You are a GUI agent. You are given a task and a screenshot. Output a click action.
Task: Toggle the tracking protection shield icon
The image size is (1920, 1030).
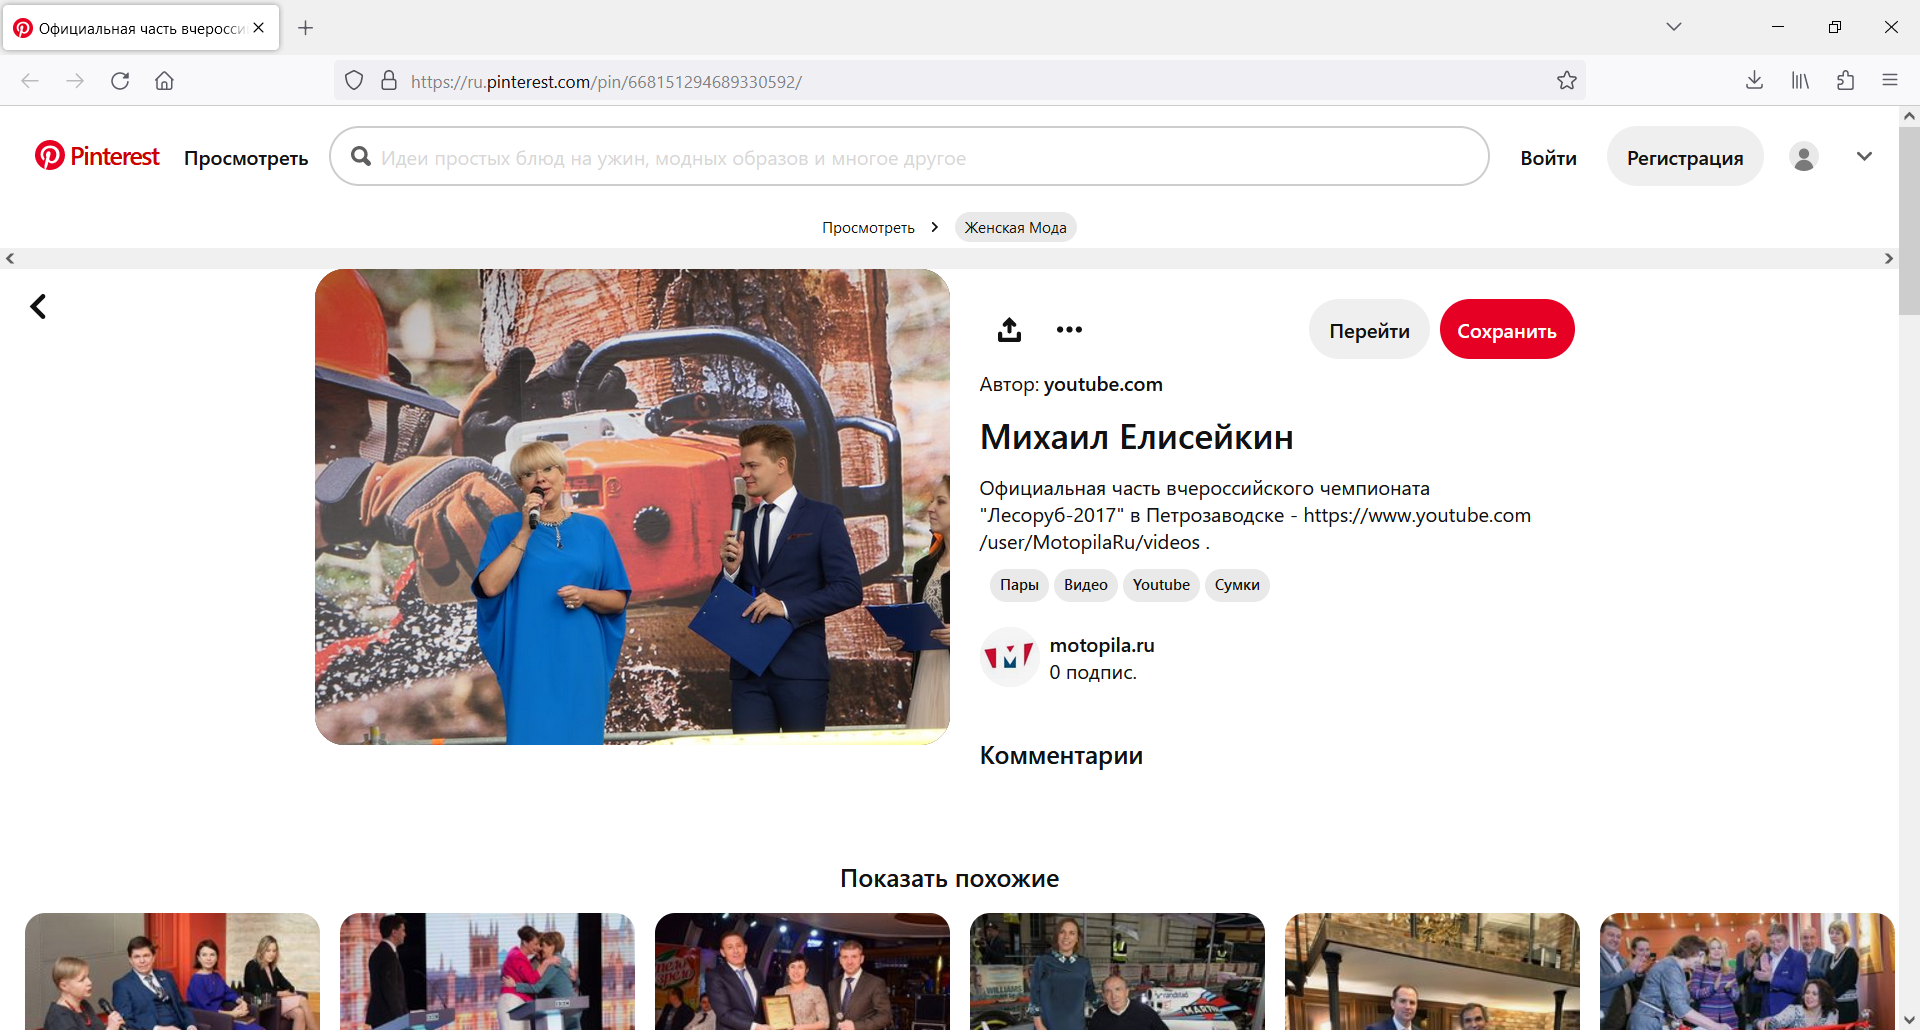point(354,80)
